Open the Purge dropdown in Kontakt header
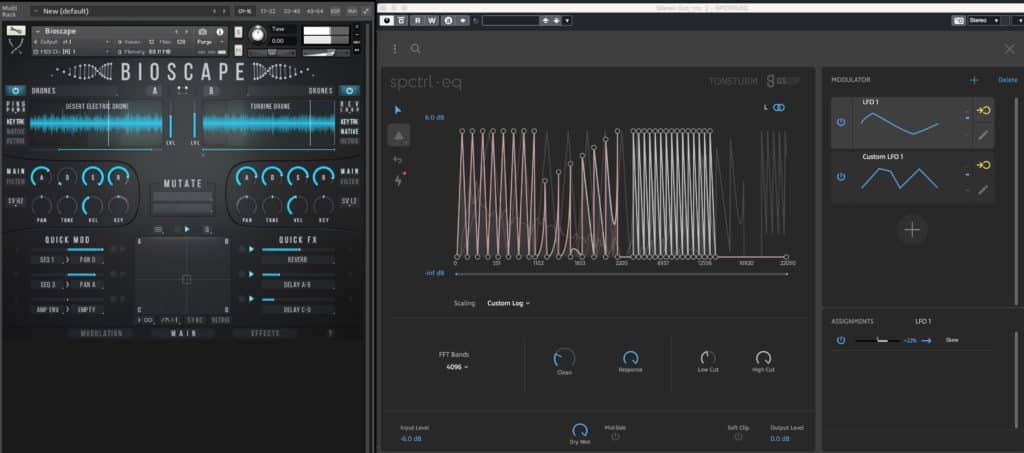 click(x=210, y=42)
